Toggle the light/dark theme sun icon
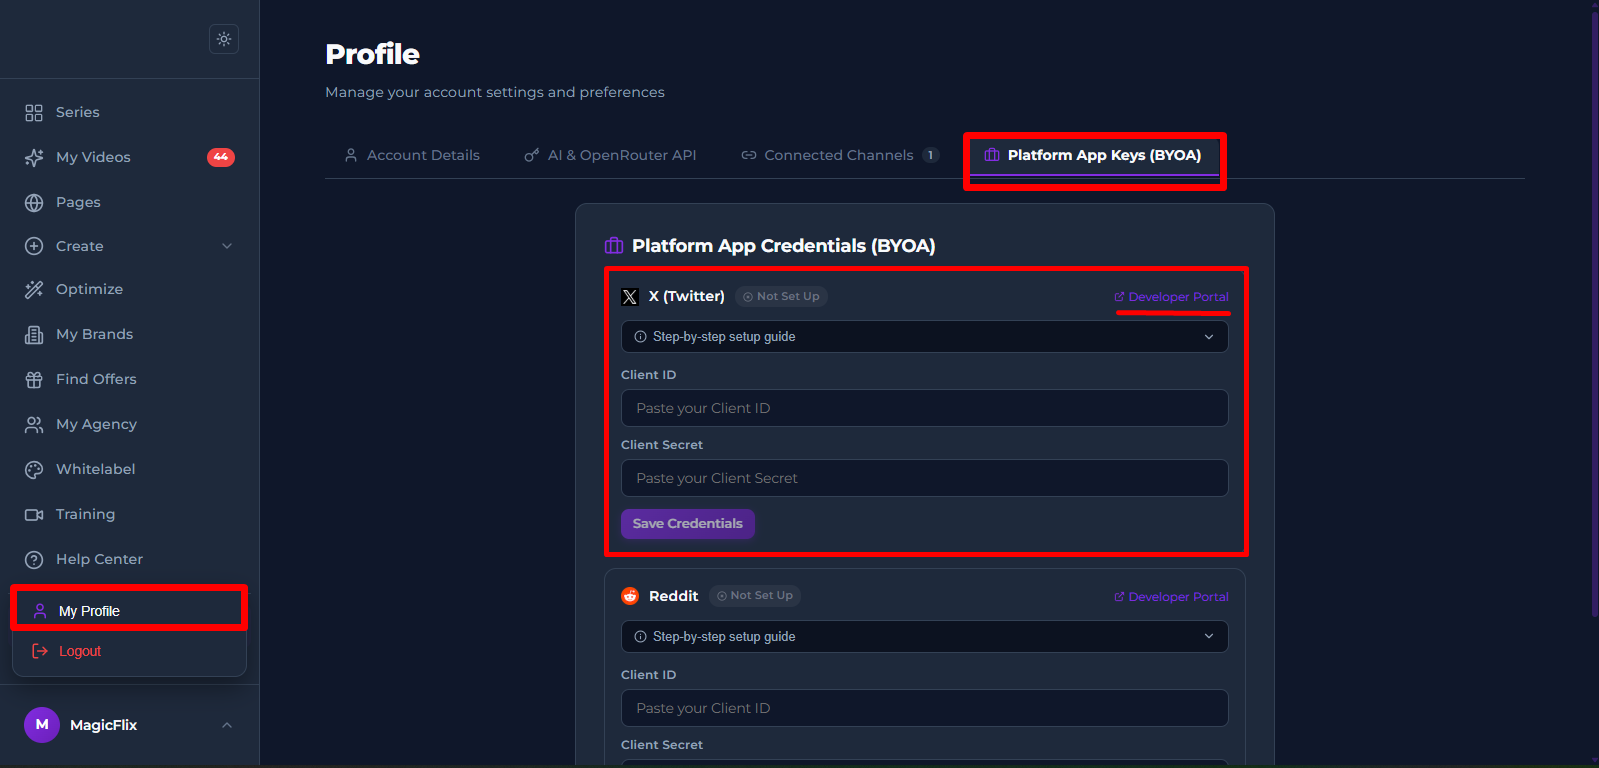Image resolution: width=1599 pixels, height=768 pixels. pyautogui.click(x=224, y=39)
